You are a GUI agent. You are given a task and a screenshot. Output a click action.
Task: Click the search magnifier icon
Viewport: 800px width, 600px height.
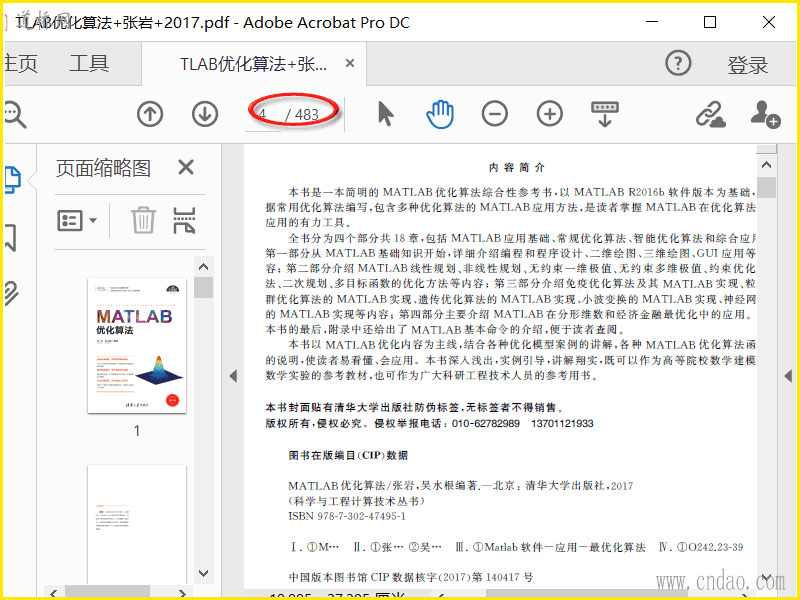[x=14, y=114]
